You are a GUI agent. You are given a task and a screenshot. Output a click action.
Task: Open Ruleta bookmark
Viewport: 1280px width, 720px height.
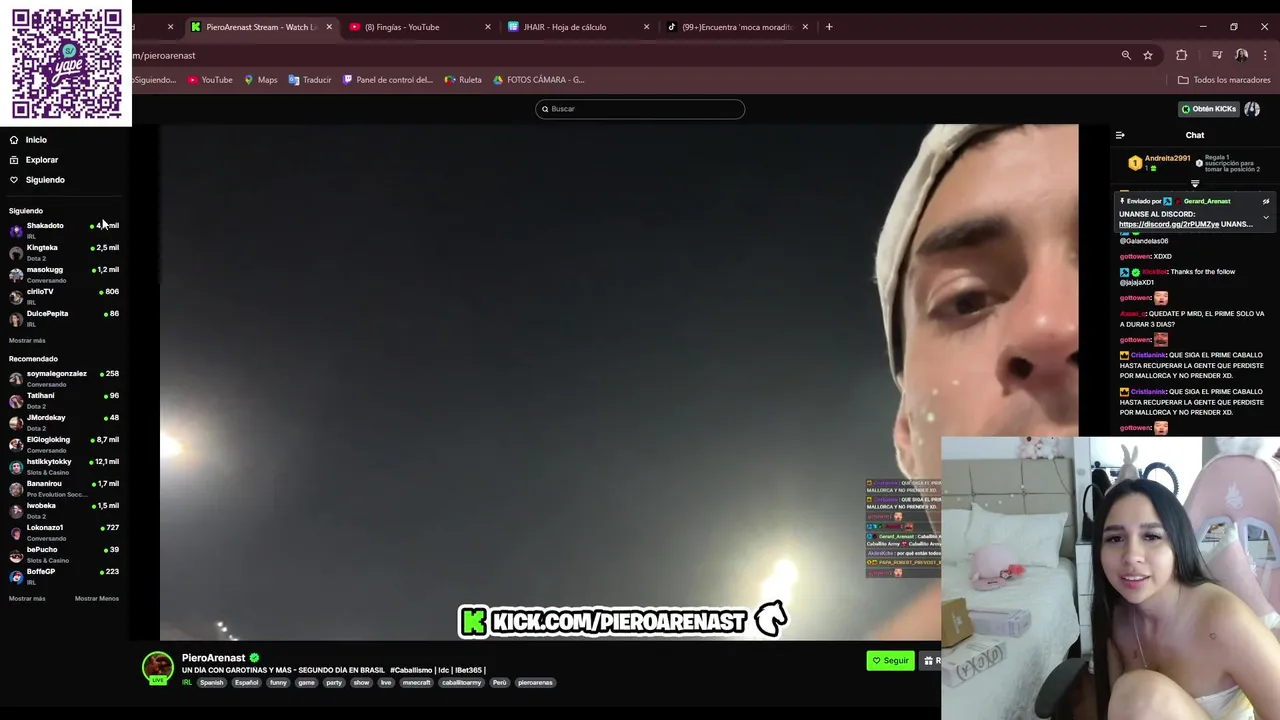tap(463, 80)
